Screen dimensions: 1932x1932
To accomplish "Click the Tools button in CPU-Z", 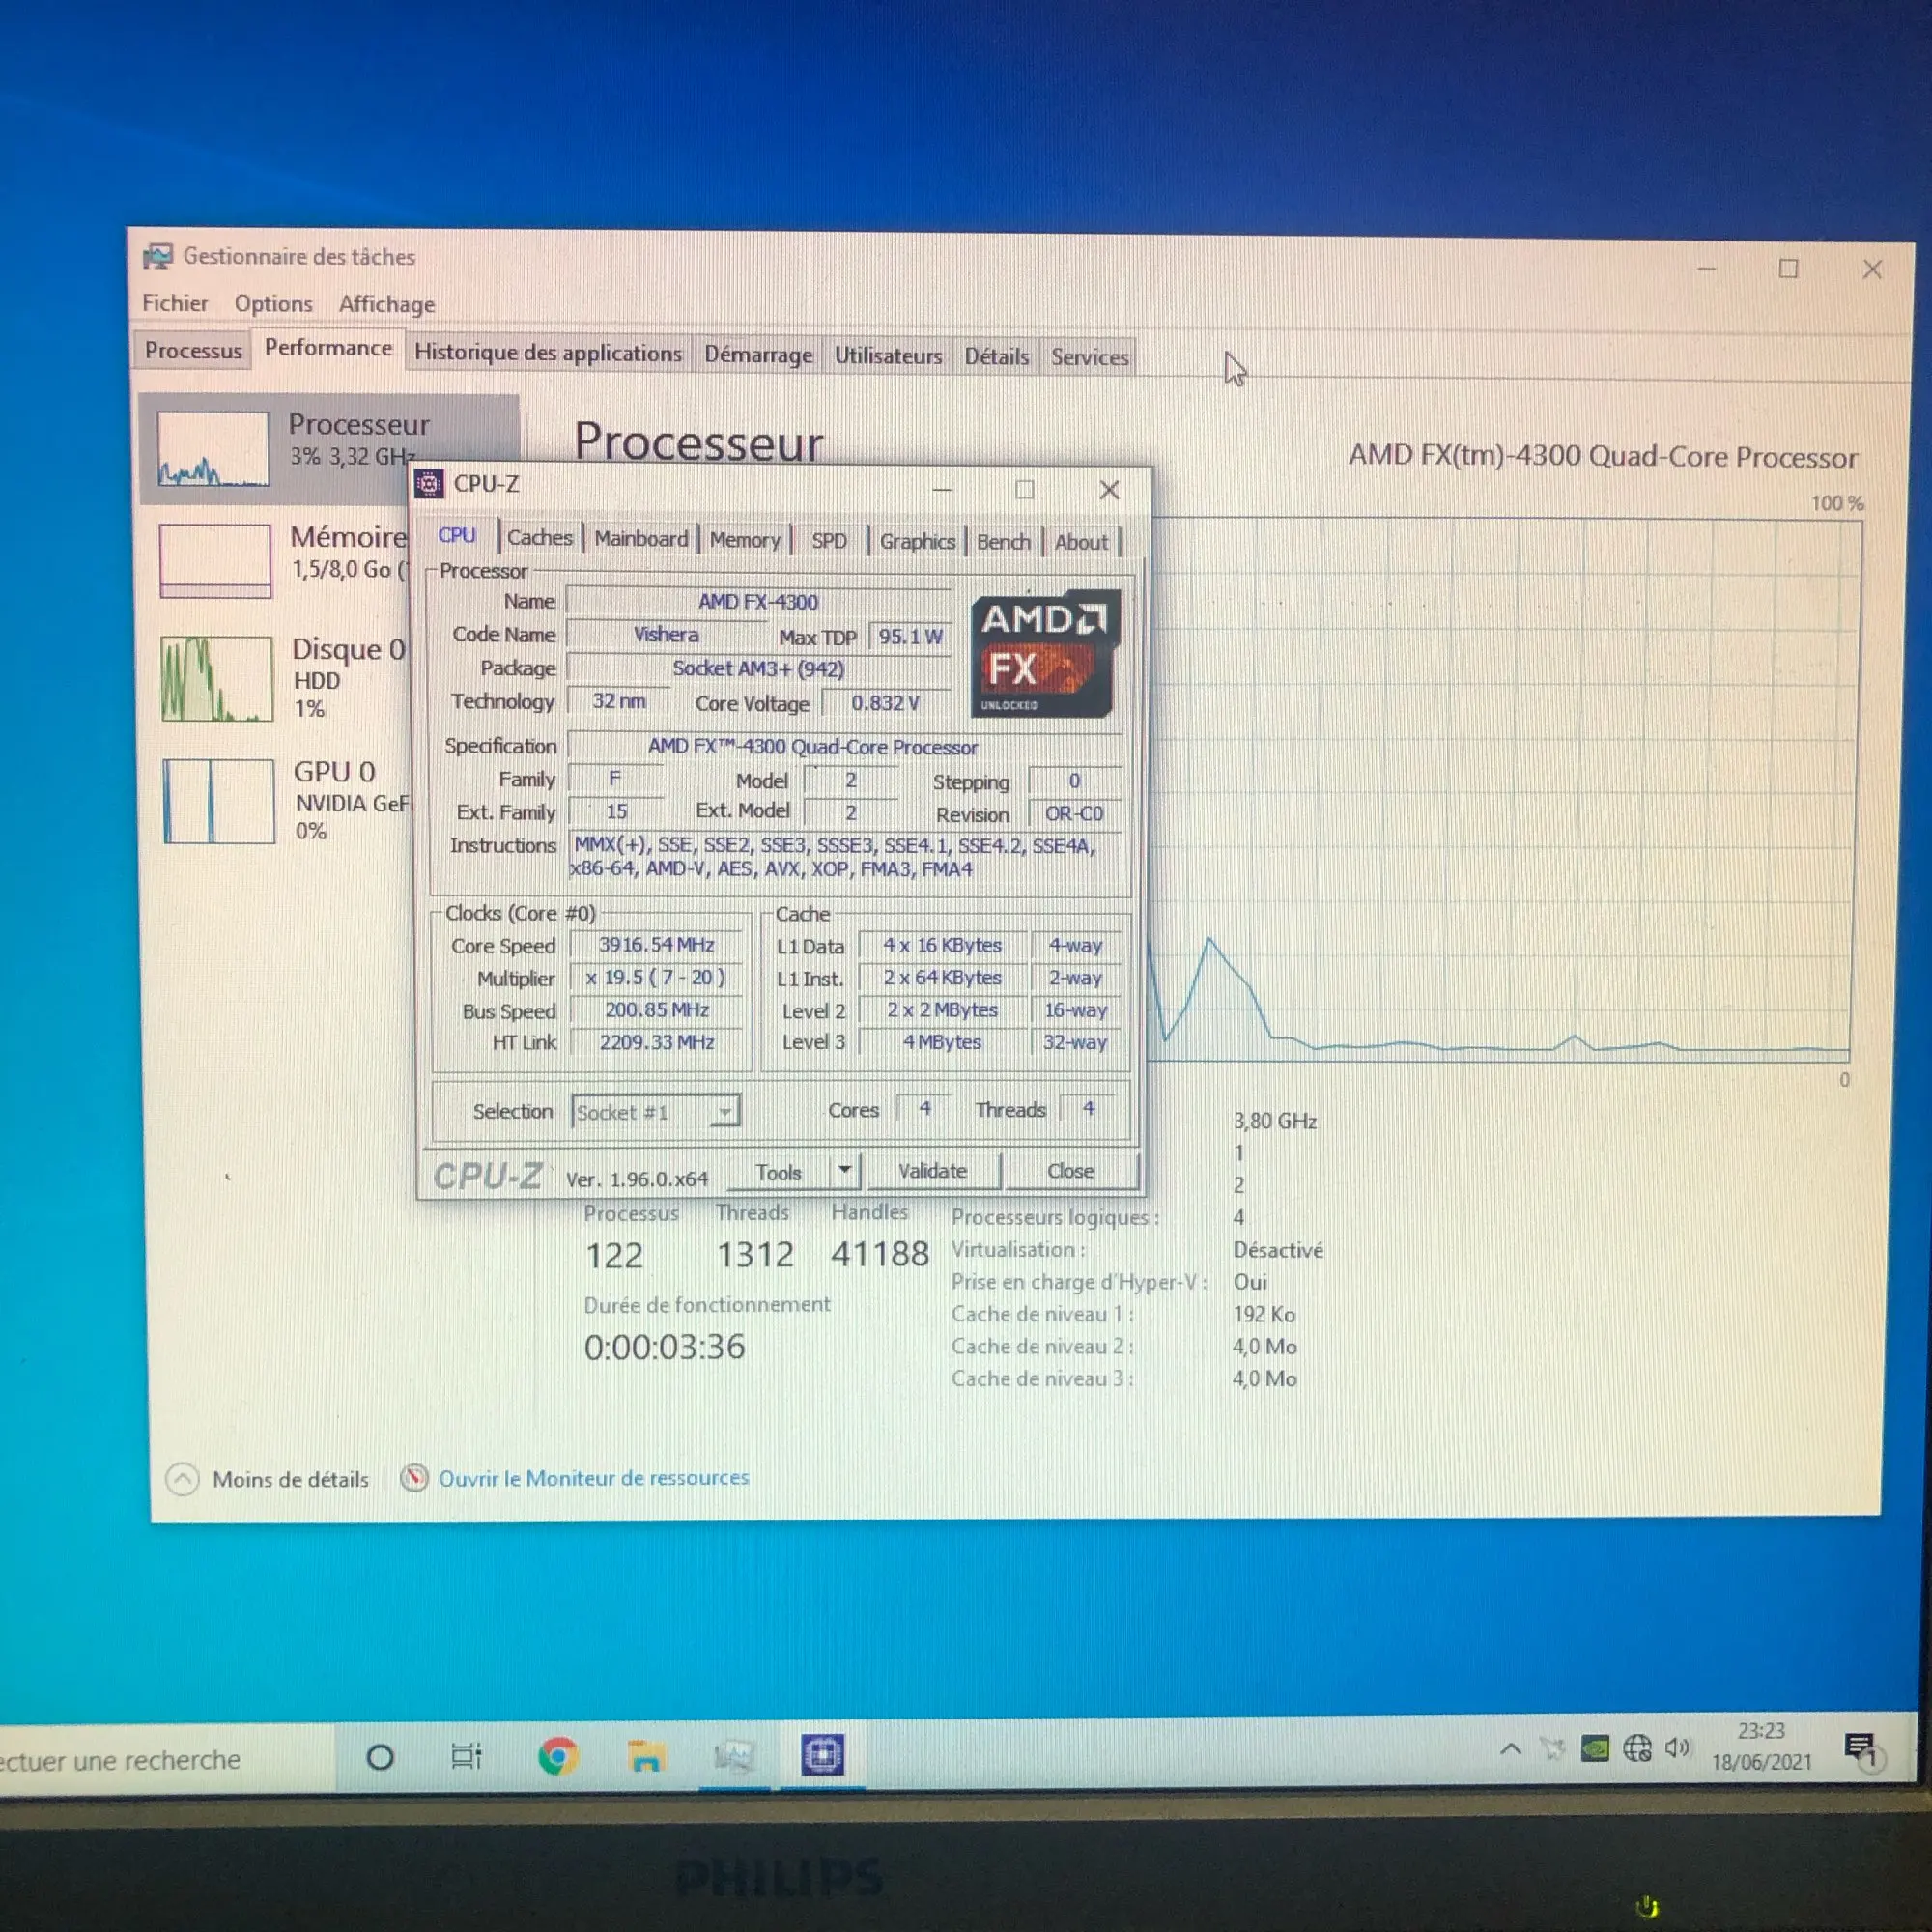I will (779, 1172).
